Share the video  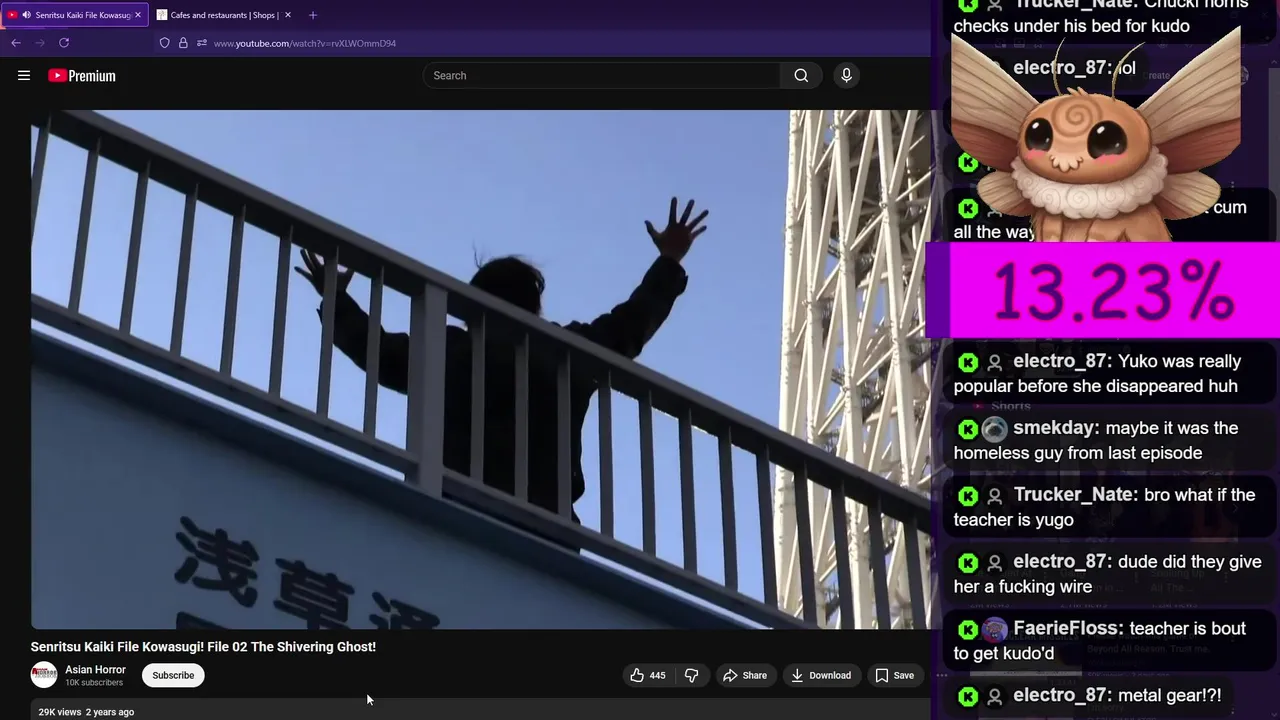coord(745,675)
